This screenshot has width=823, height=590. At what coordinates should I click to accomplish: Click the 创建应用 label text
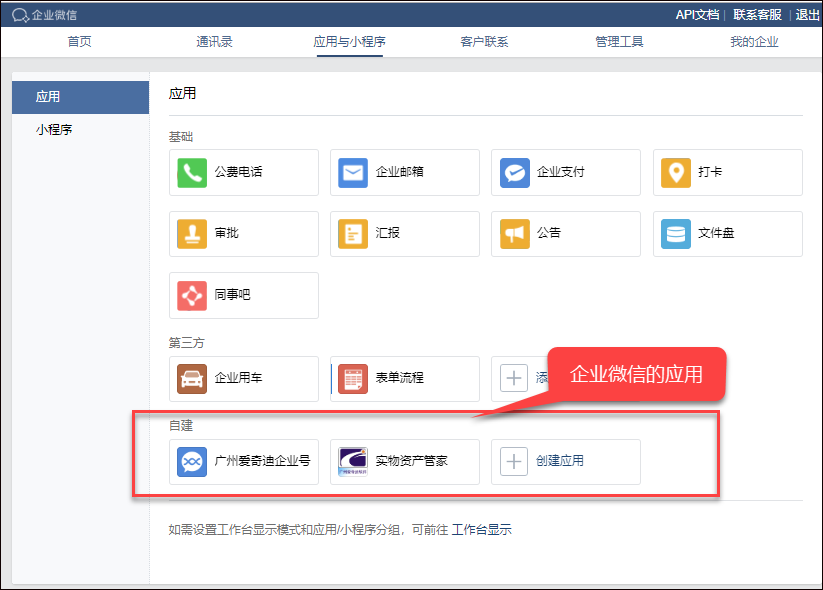tap(560, 461)
